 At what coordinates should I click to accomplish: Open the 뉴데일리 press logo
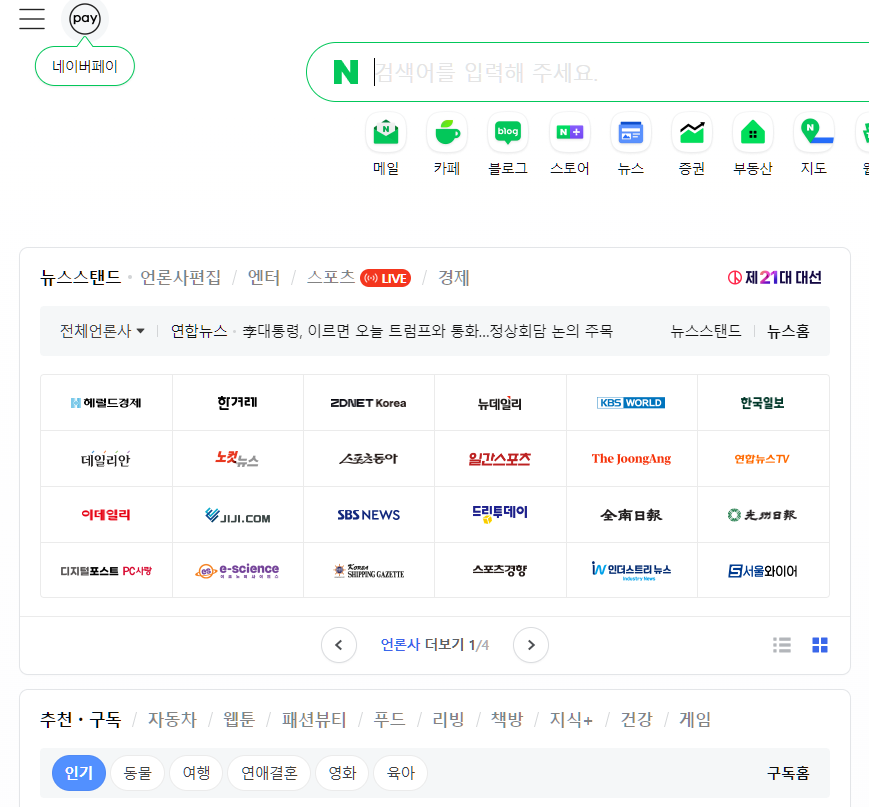500,403
